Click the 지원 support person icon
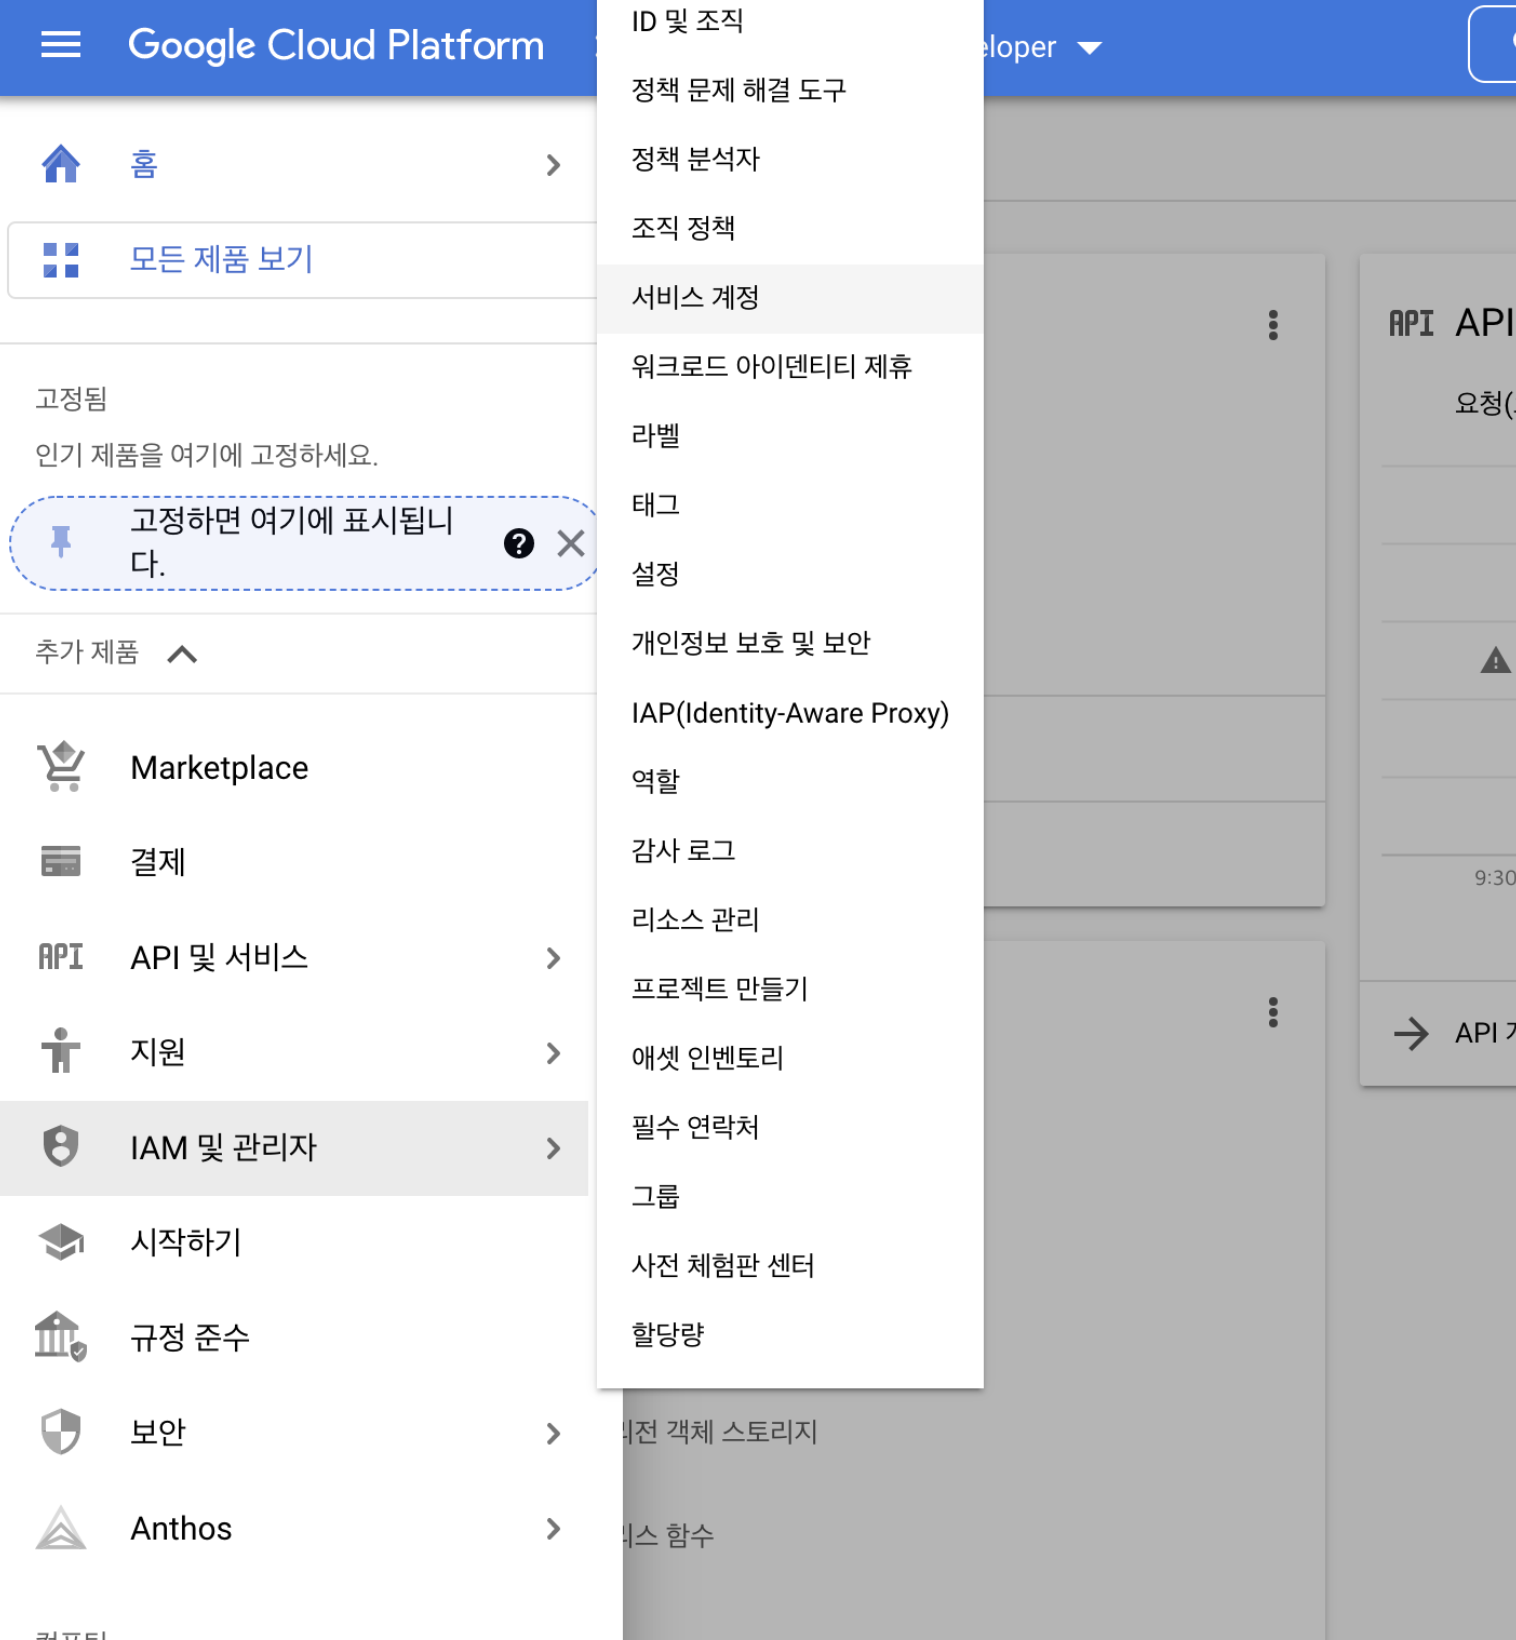 [61, 1051]
